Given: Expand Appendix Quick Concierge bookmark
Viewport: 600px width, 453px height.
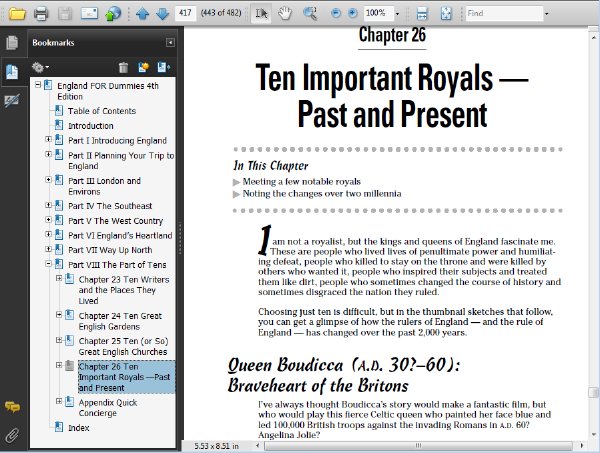Looking at the screenshot, I should [59, 401].
